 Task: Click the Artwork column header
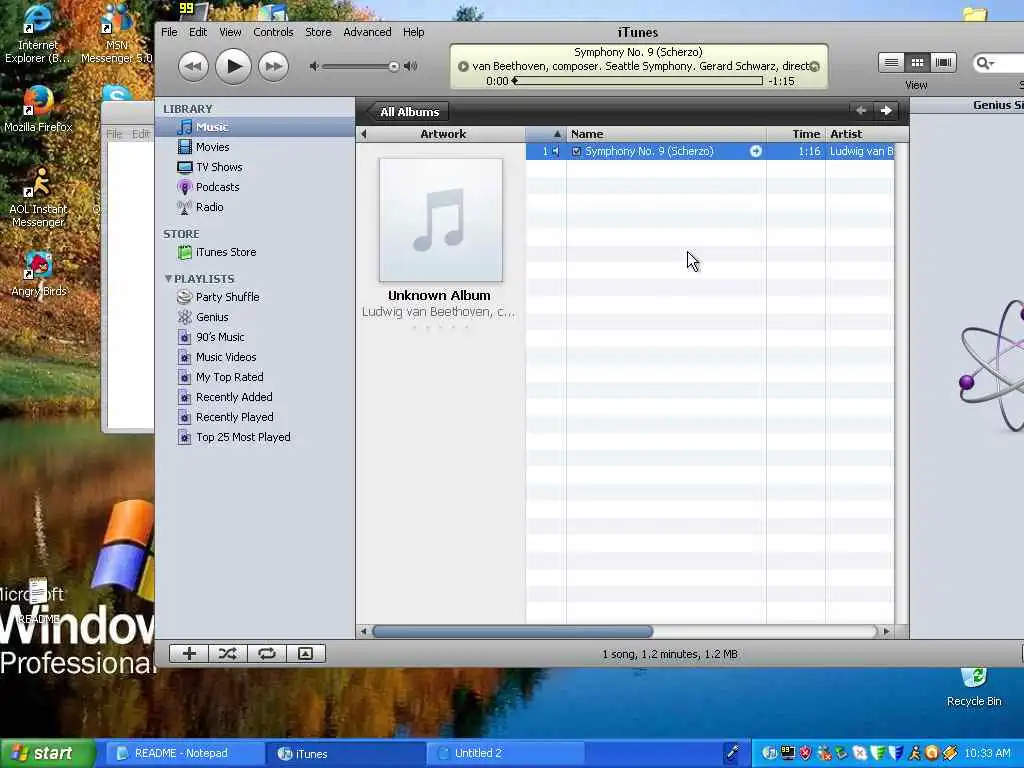pos(443,134)
